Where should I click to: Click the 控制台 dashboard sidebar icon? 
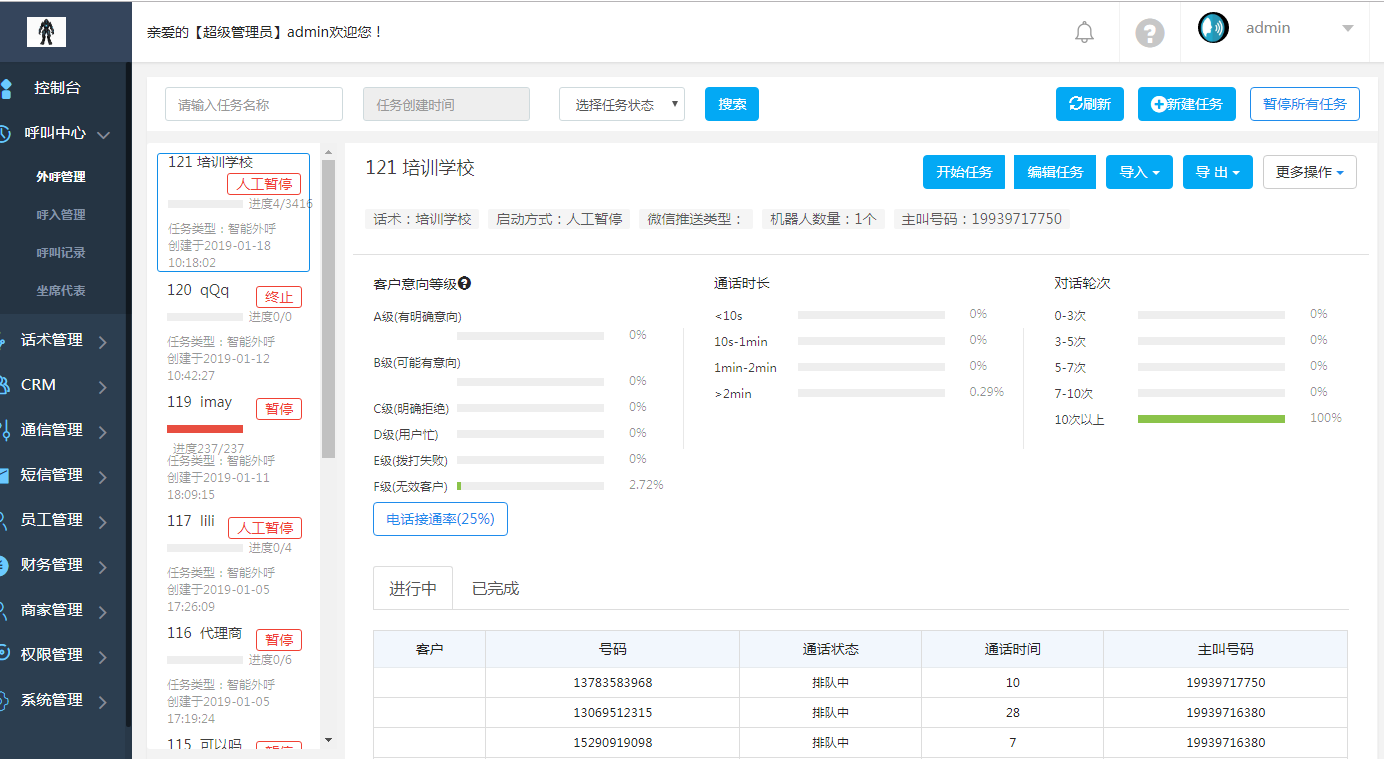(x=6, y=88)
